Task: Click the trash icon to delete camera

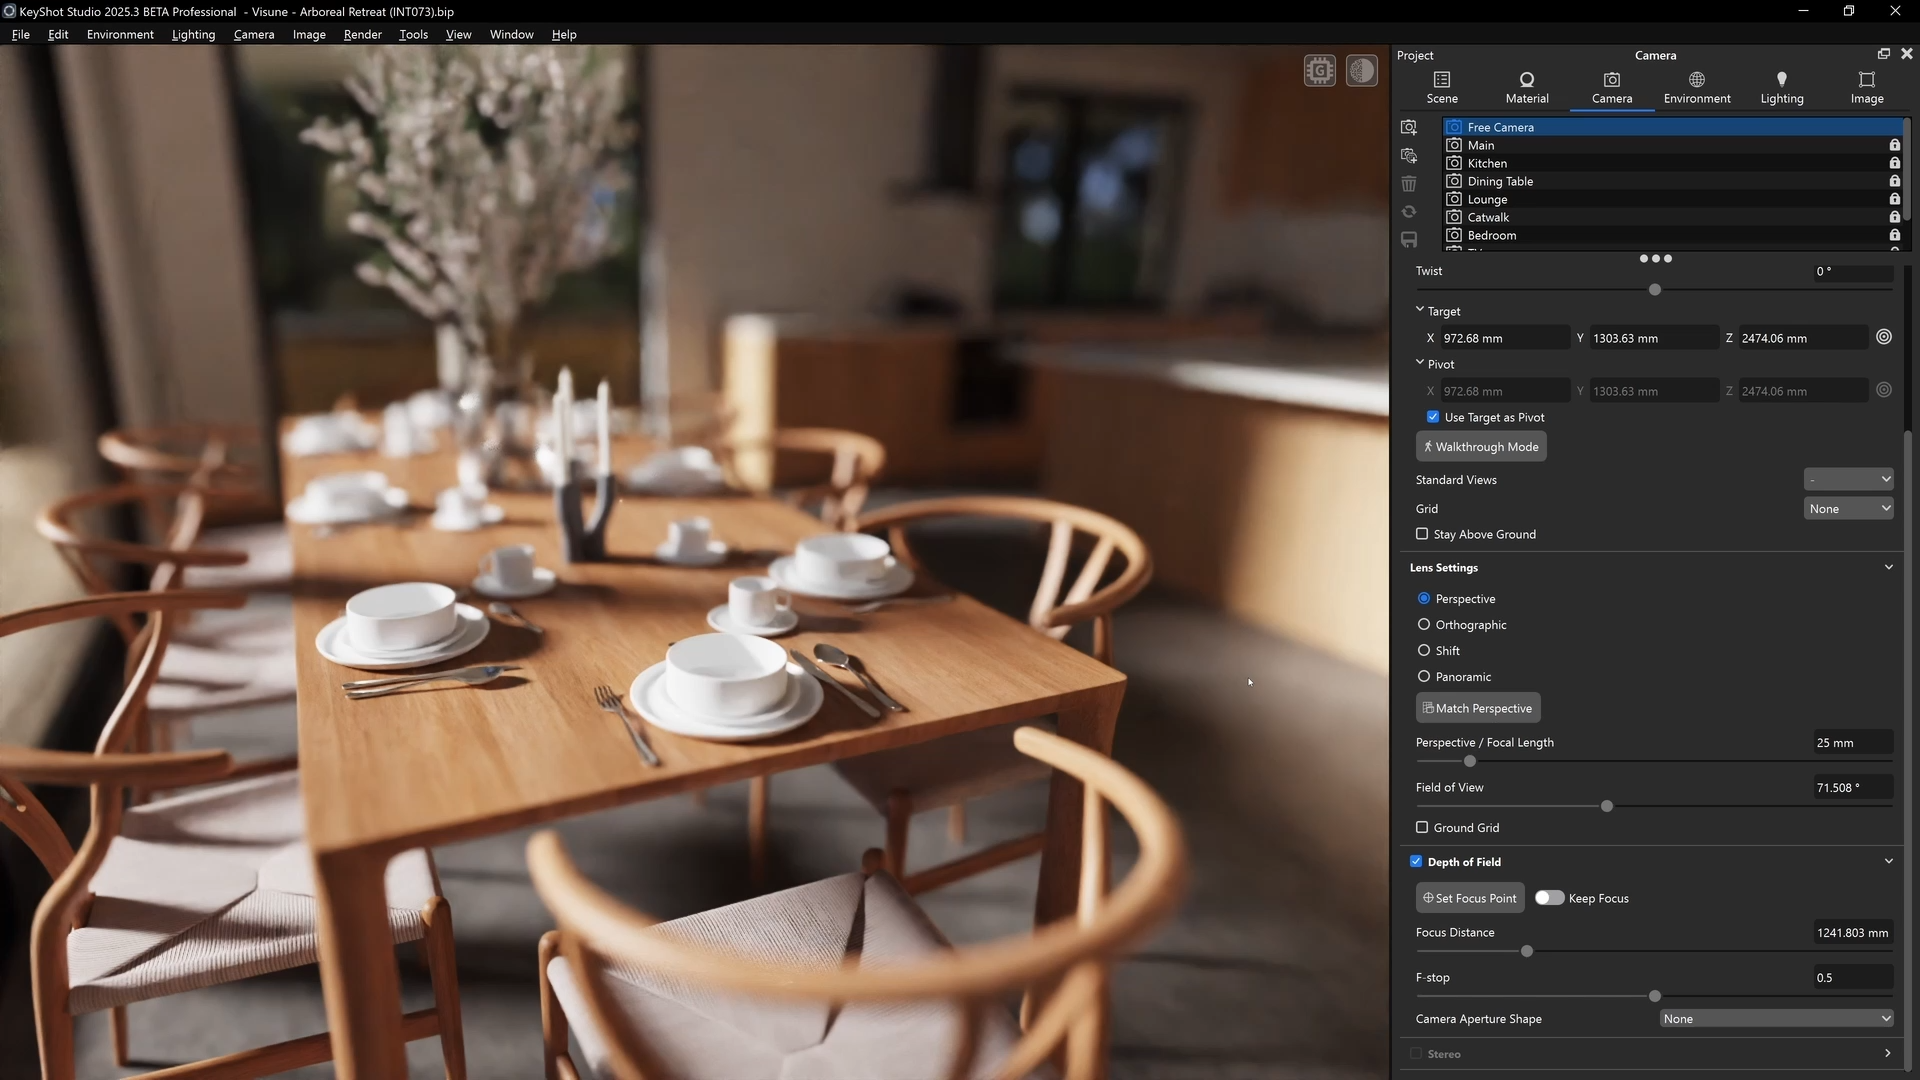Action: [x=1409, y=184]
